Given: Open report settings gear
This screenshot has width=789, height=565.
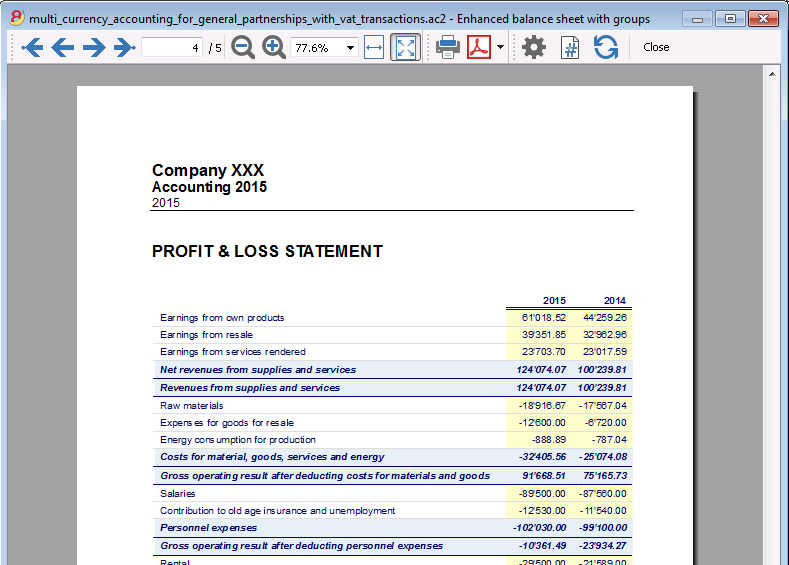Looking at the screenshot, I should click(533, 47).
